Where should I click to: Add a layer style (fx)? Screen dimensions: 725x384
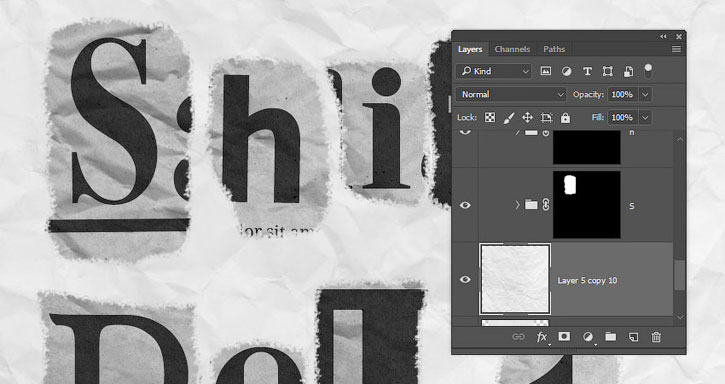point(541,337)
